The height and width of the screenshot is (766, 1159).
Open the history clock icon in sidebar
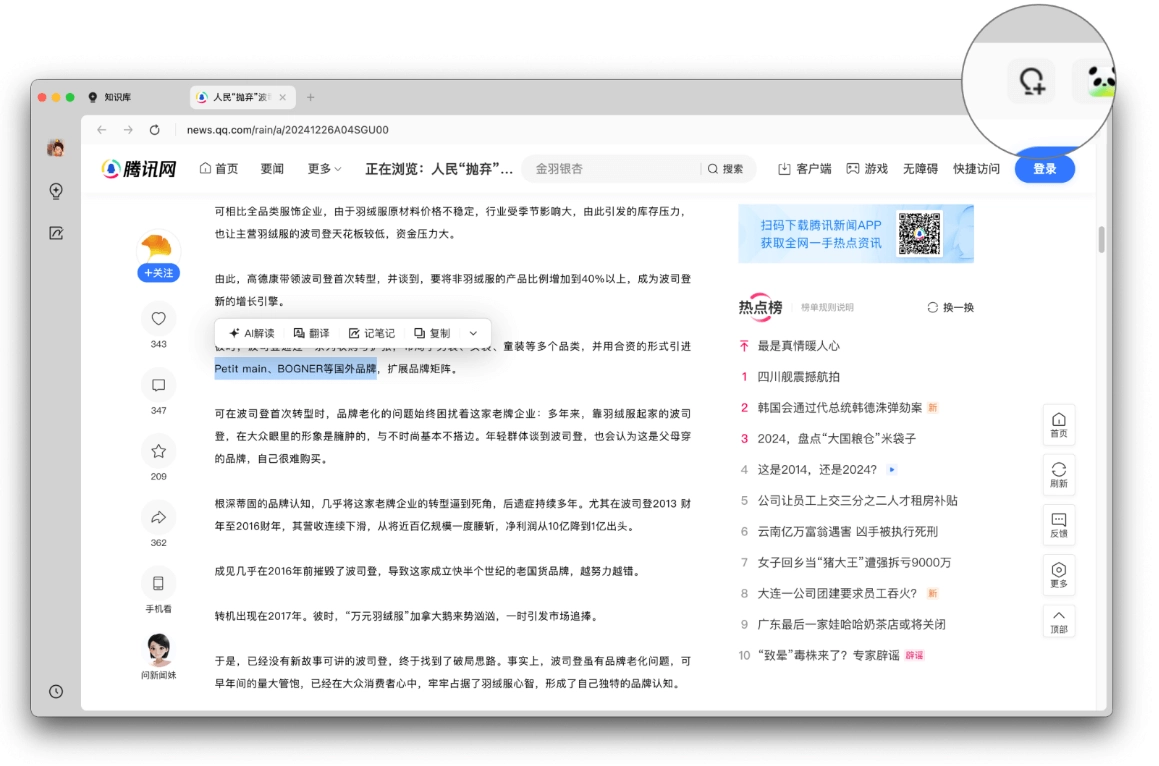tap(56, 691)
